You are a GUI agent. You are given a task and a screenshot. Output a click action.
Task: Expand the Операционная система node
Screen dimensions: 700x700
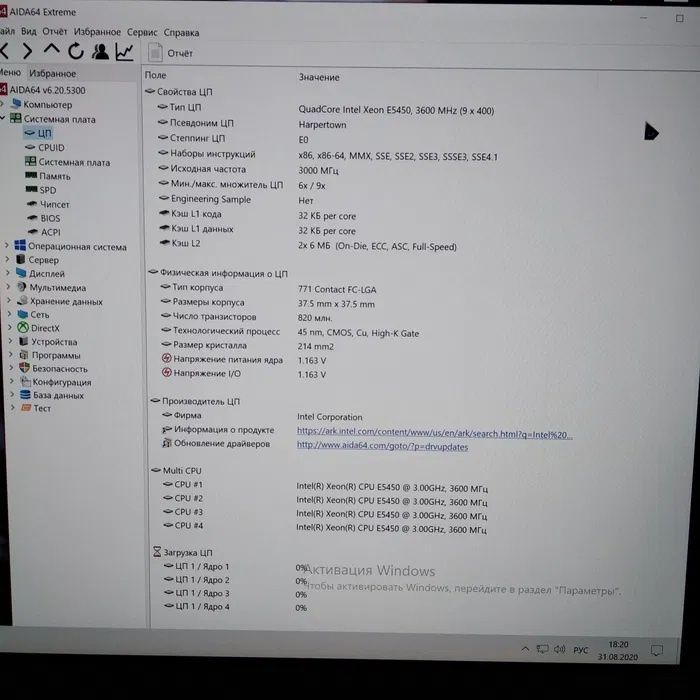(x=7, y=245)
